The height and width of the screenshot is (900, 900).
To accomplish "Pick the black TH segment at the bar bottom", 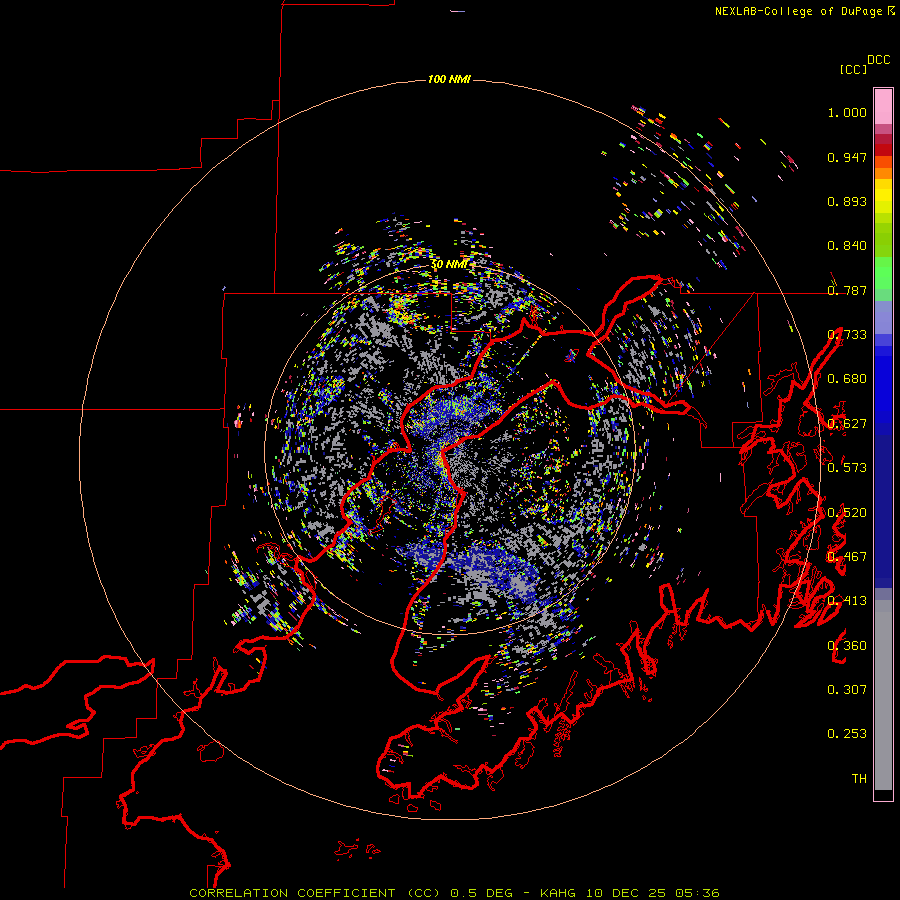I will pos(883,794).
